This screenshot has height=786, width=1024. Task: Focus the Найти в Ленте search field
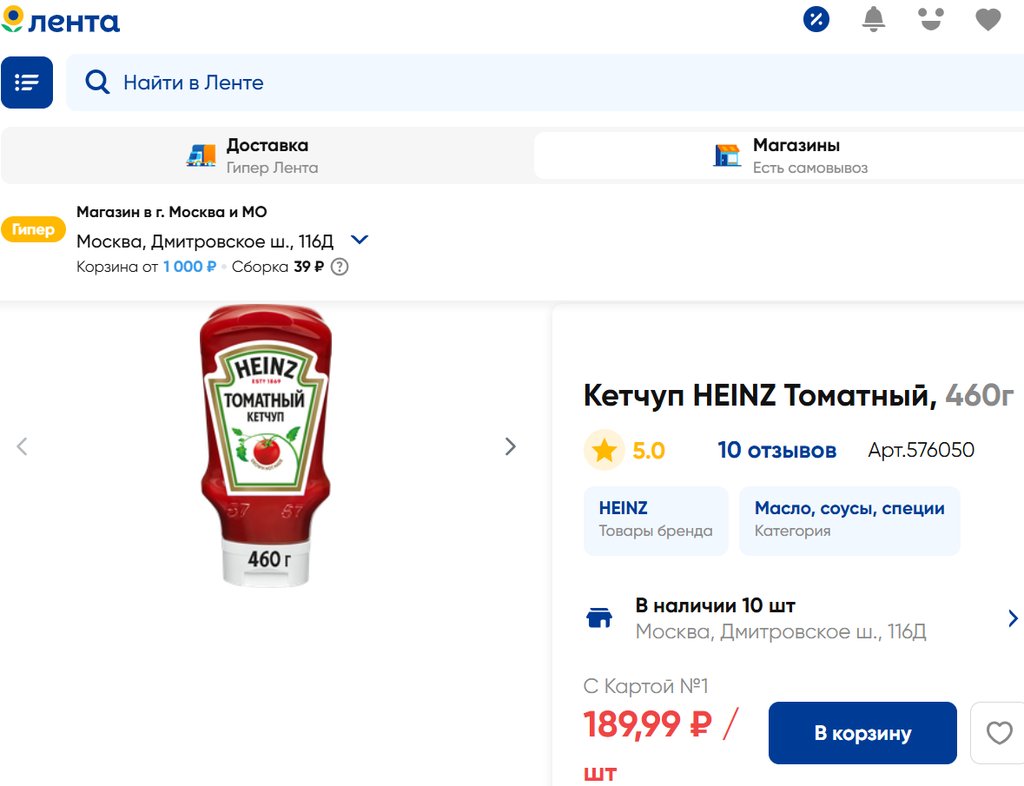tap(545, 82)
